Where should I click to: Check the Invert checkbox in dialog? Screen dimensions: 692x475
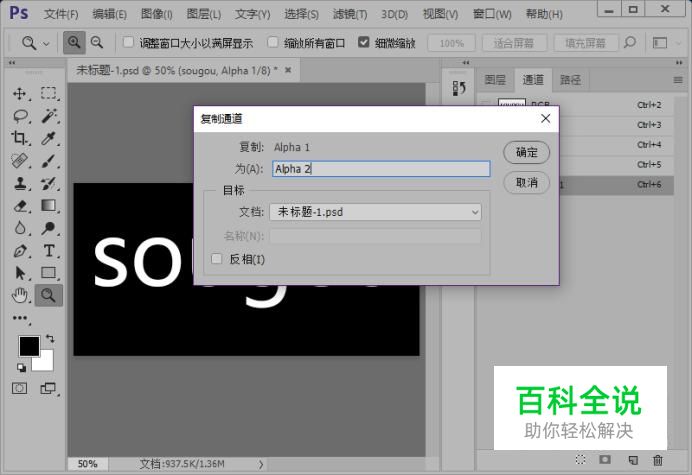pyautogui.click(x=216, y=259)
